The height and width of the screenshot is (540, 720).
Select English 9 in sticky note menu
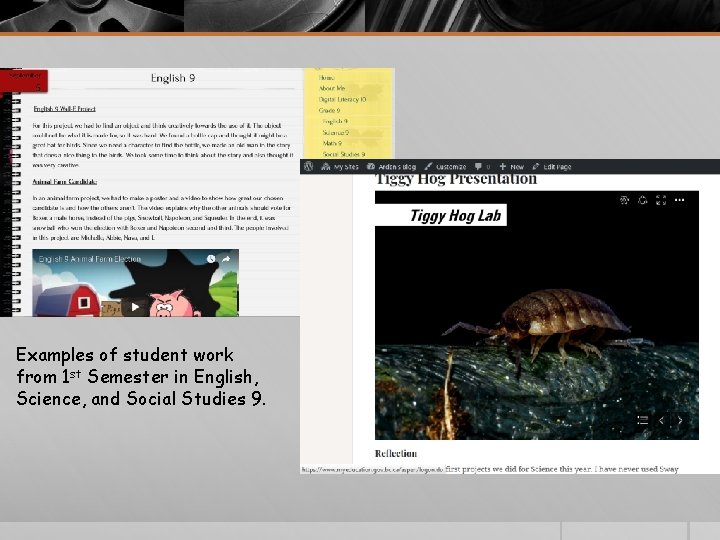point(335,121)
